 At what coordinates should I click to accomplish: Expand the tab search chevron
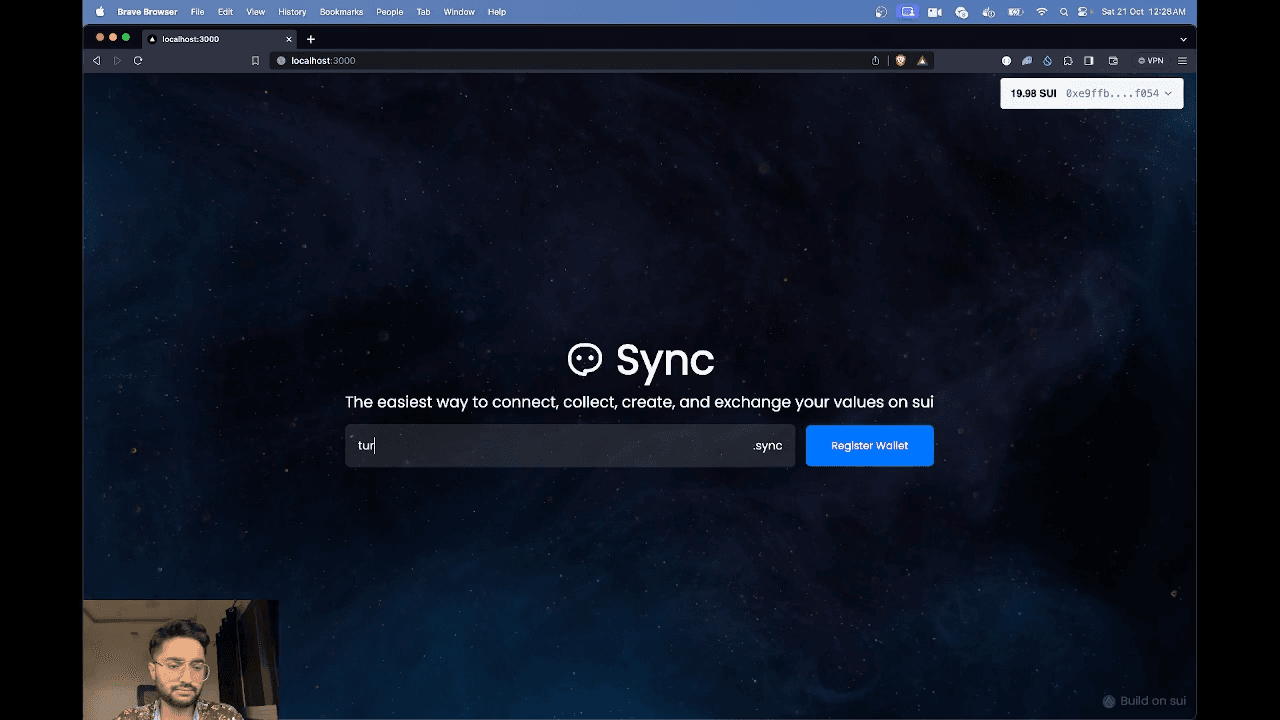(1183, 39)
